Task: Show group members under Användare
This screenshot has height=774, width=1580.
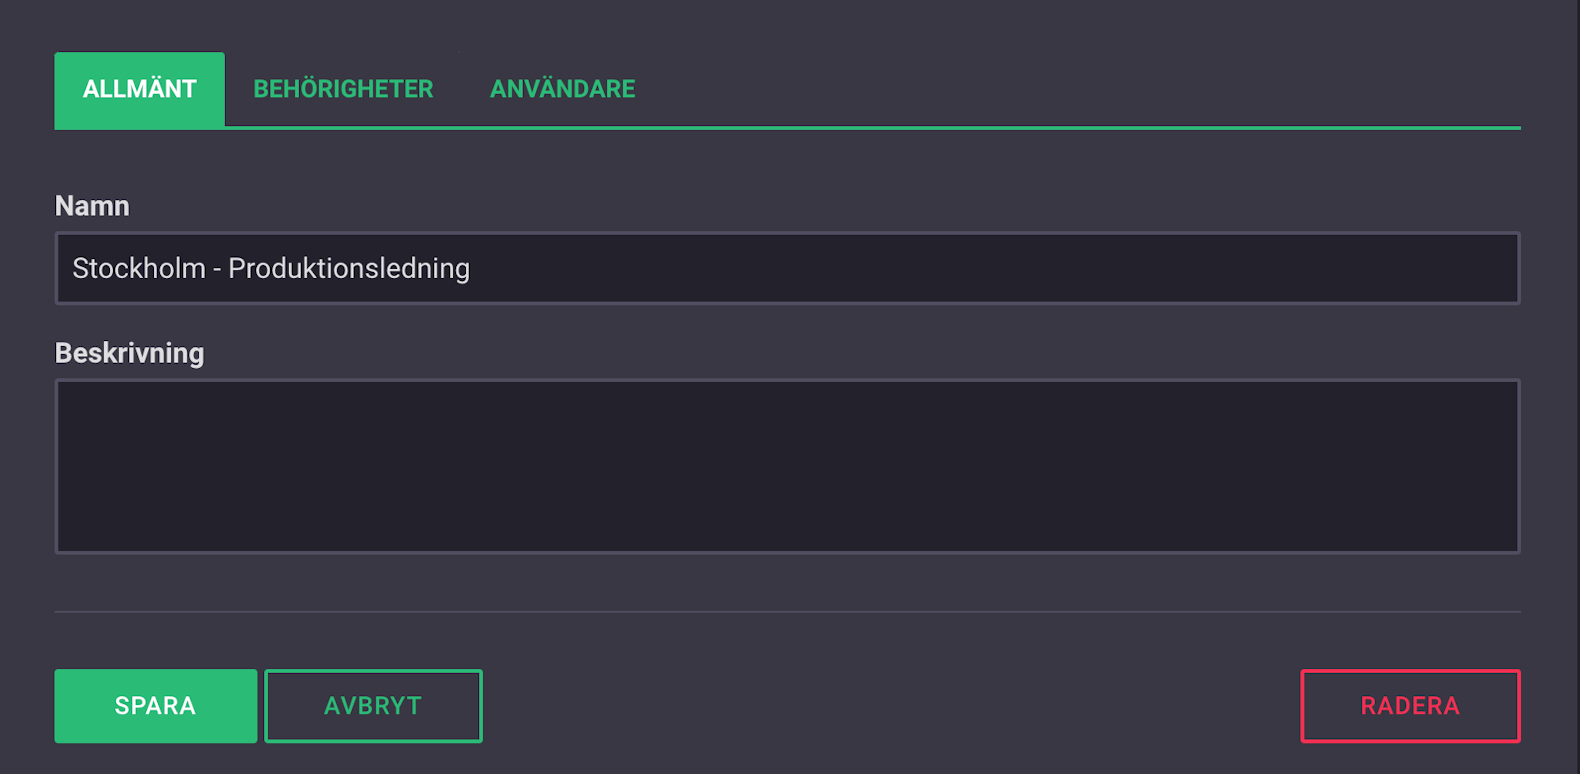Action: (562, 89)
